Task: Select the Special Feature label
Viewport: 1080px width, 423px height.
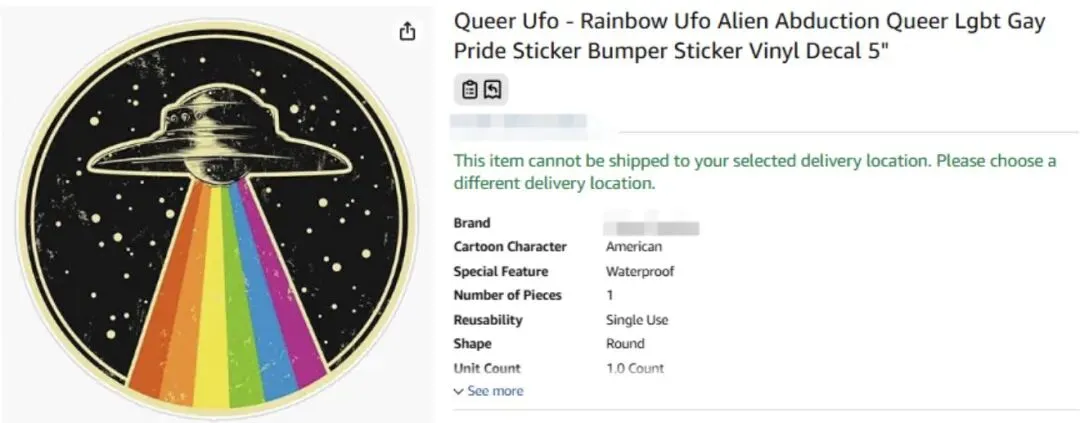Action: click(x=501, y=271)
